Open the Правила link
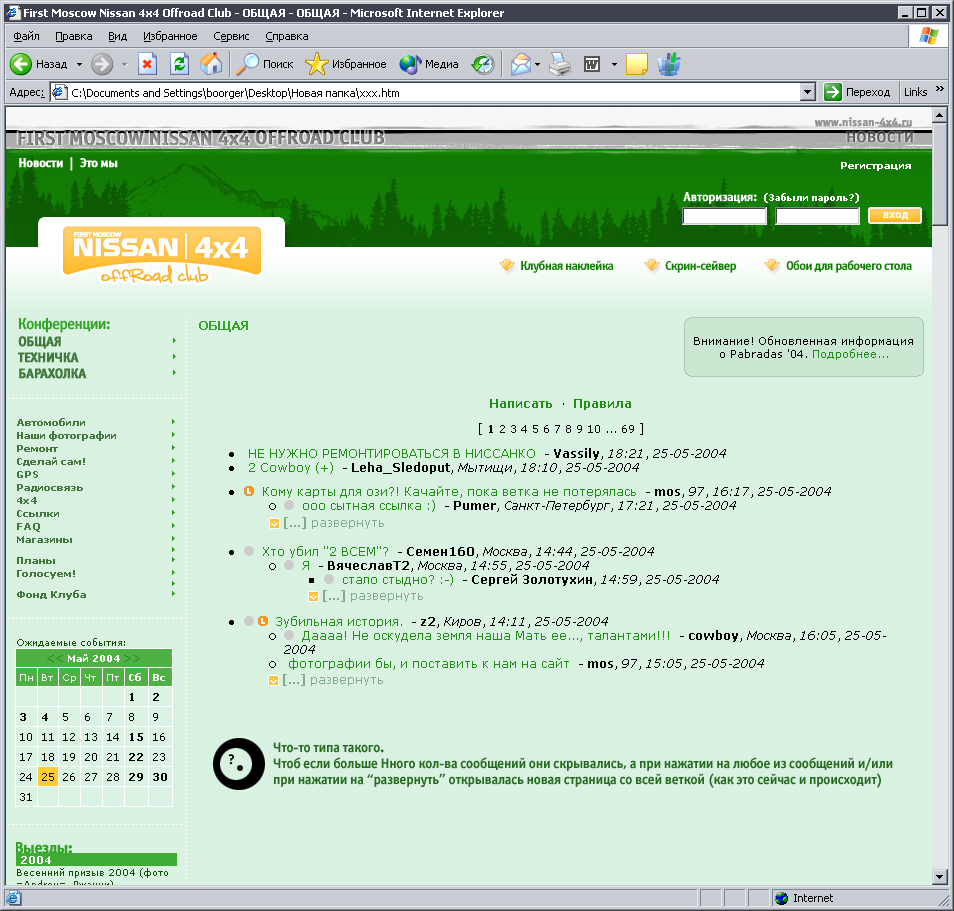Viewport: 954px width, 911px height. tap(602, 403)
